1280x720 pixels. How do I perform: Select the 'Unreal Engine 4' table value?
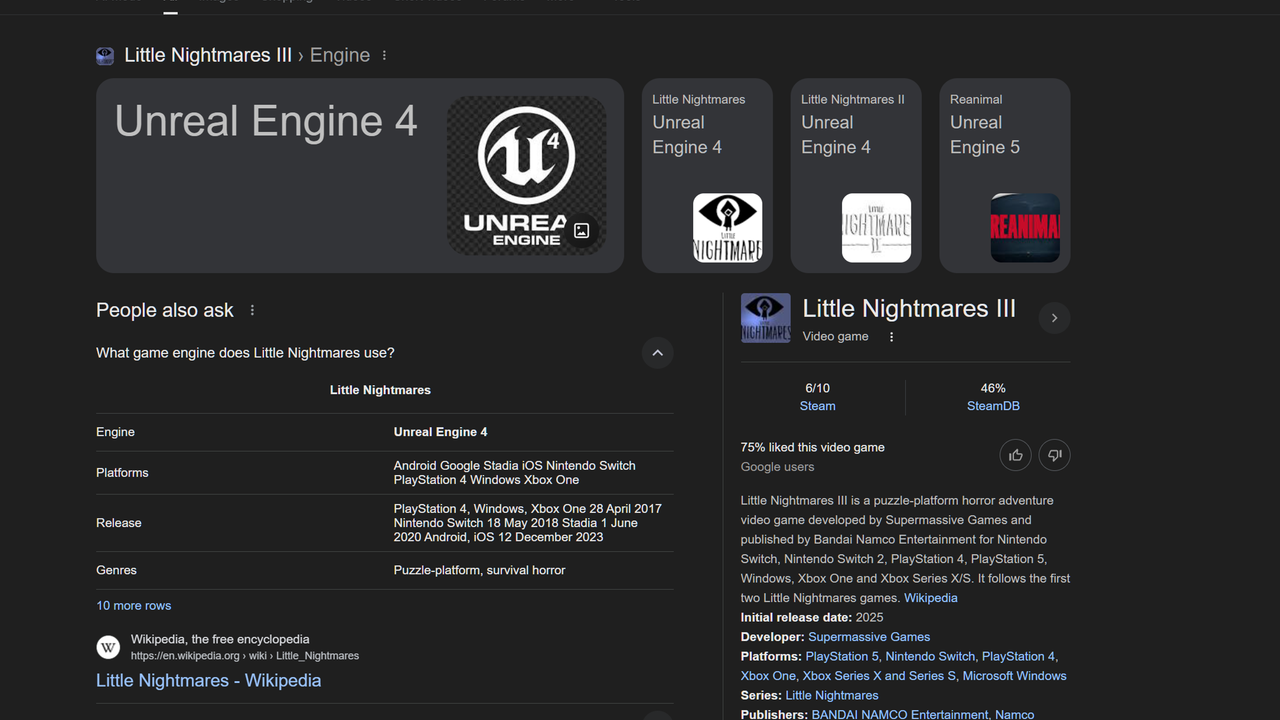[x=441, y=432]
